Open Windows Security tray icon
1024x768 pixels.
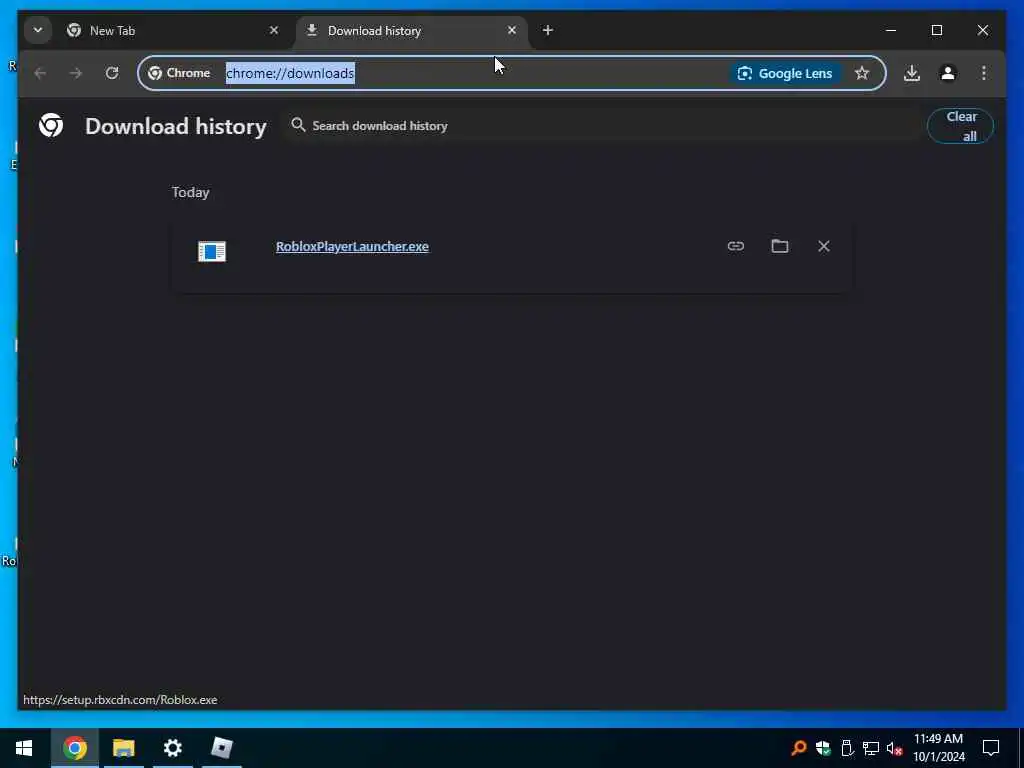(823, 748)
